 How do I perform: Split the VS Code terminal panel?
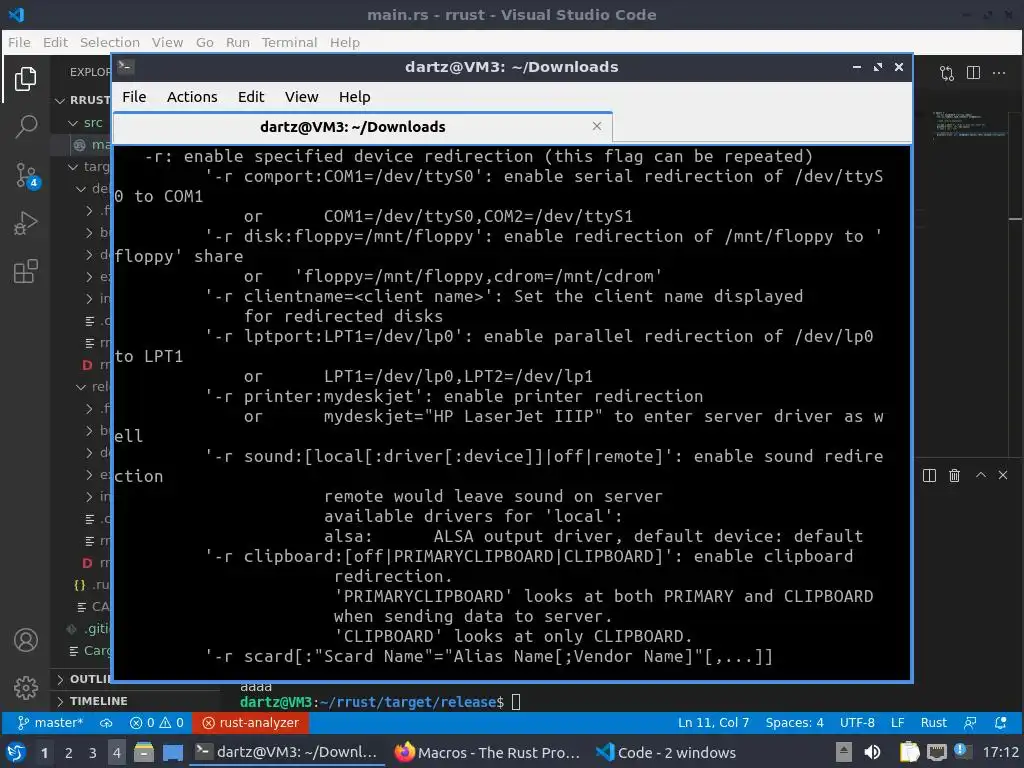tap(929, 475)
